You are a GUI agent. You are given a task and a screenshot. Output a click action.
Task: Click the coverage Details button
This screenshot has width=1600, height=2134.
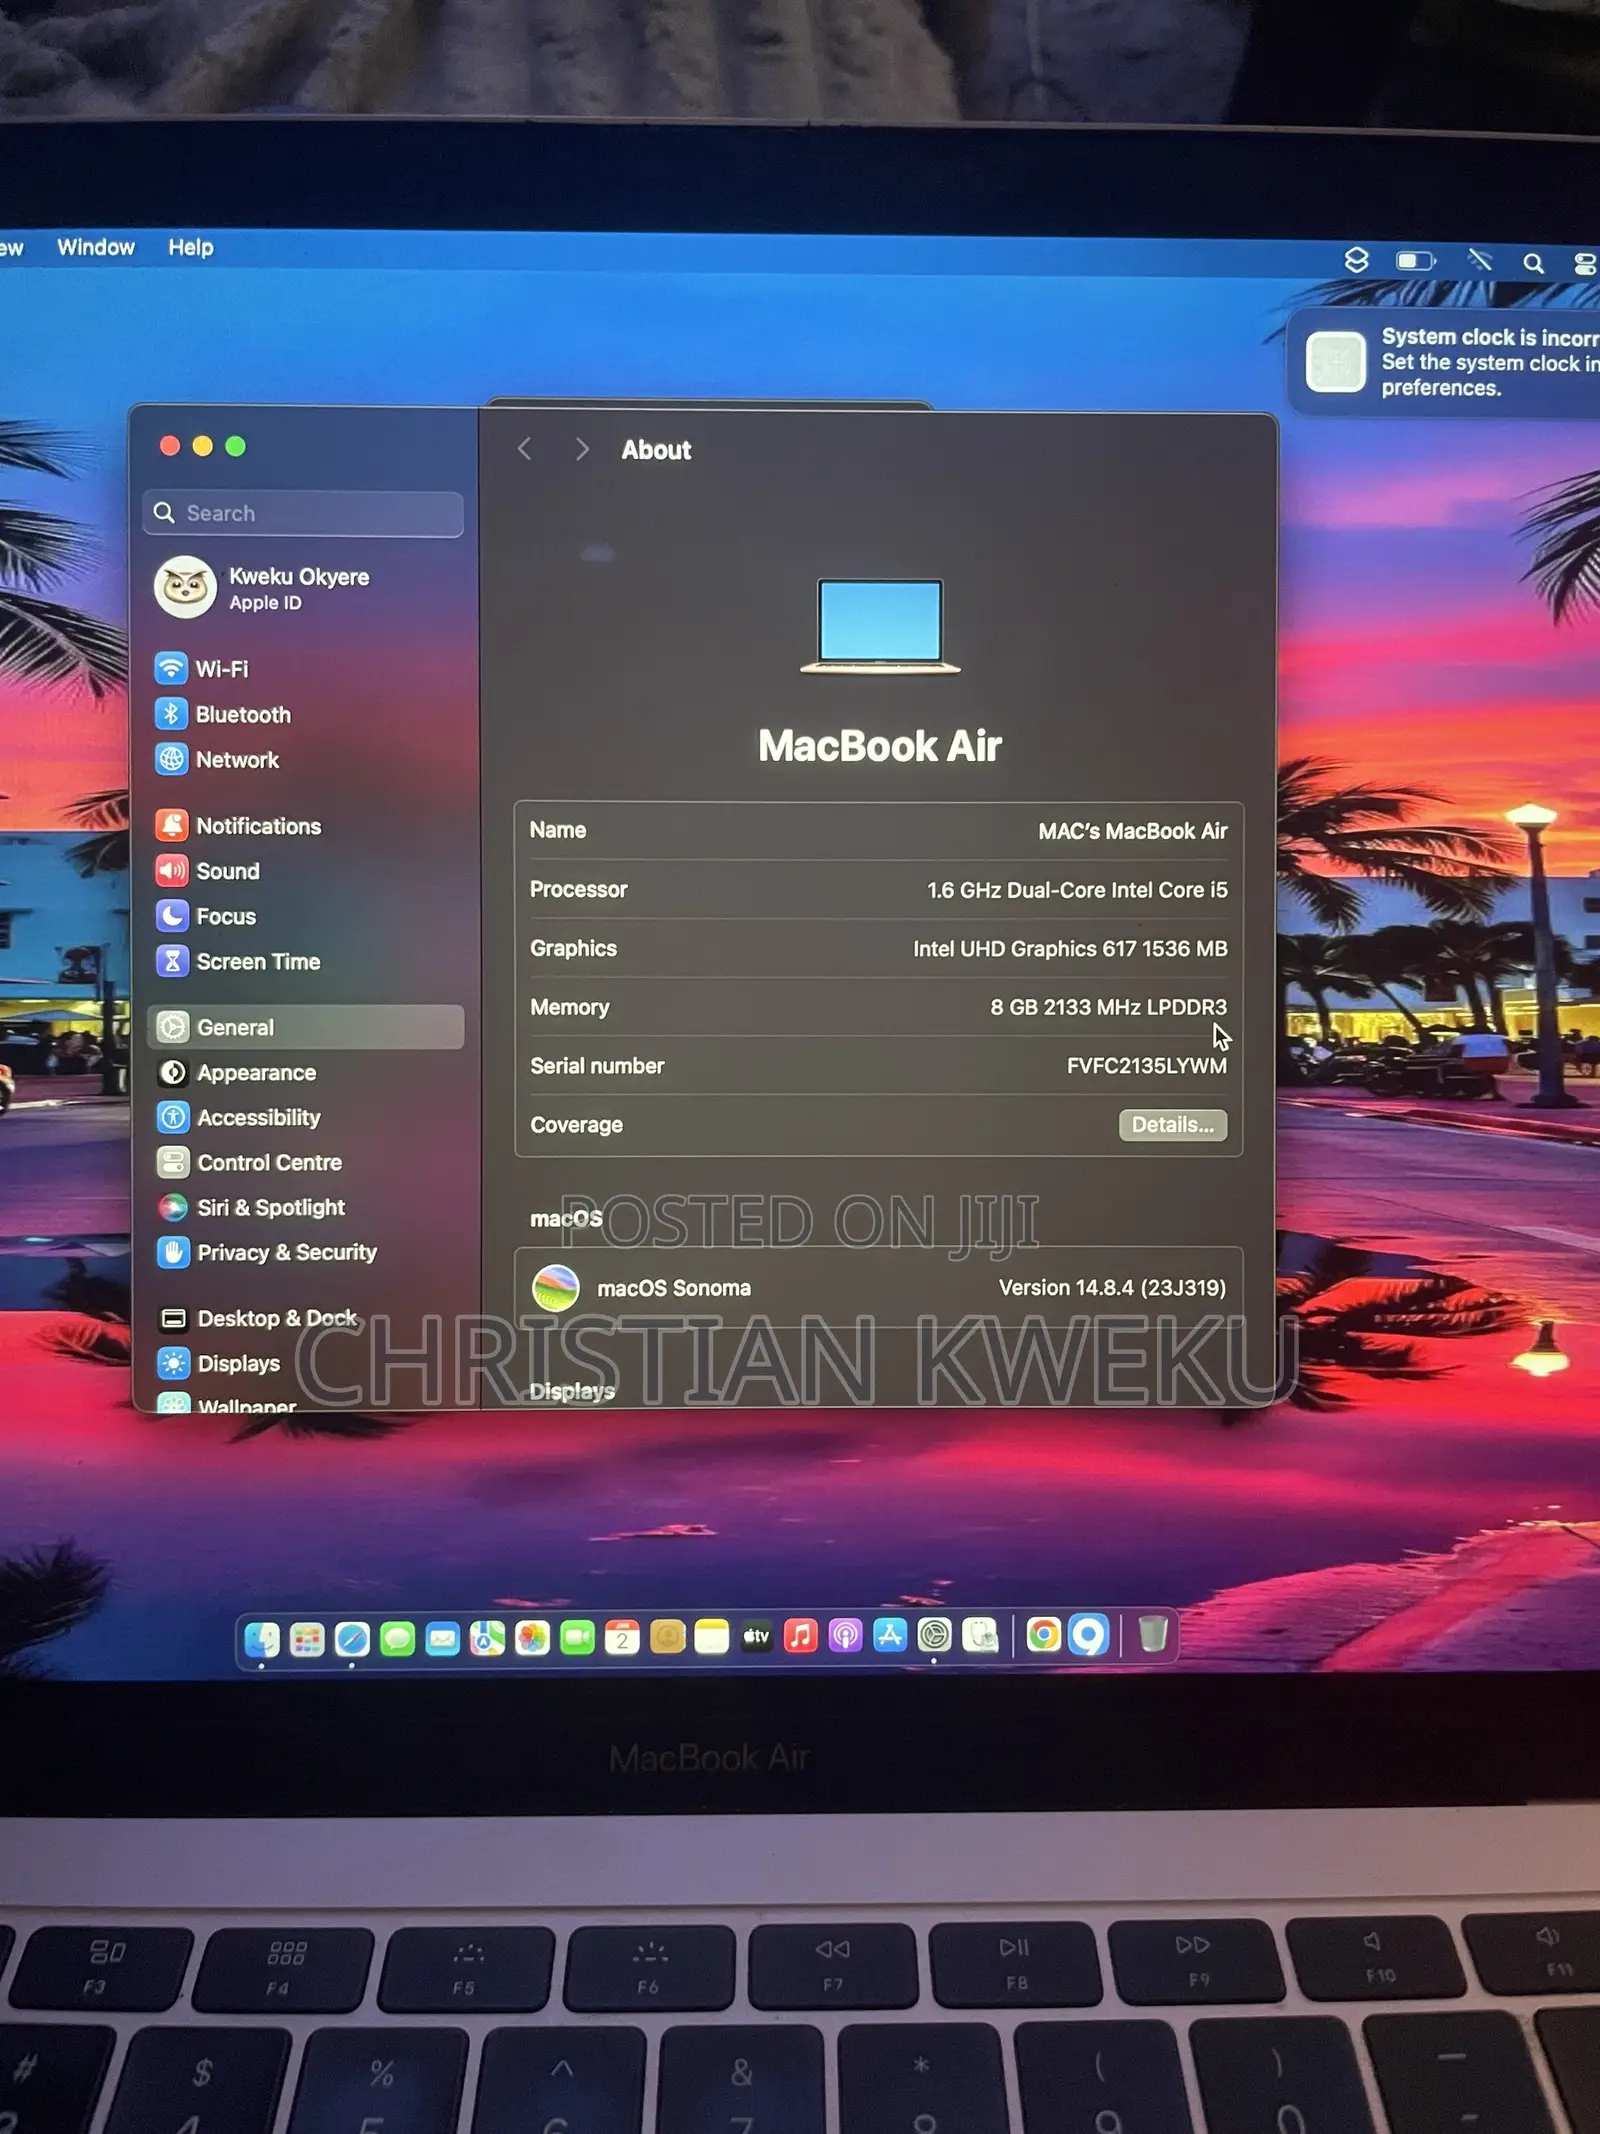point(1172,1124)
